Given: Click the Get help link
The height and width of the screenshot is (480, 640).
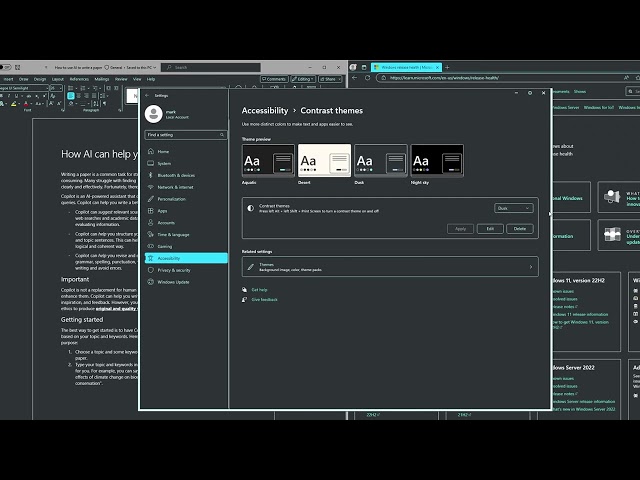Looking at the screenshot, I should 259,290.
